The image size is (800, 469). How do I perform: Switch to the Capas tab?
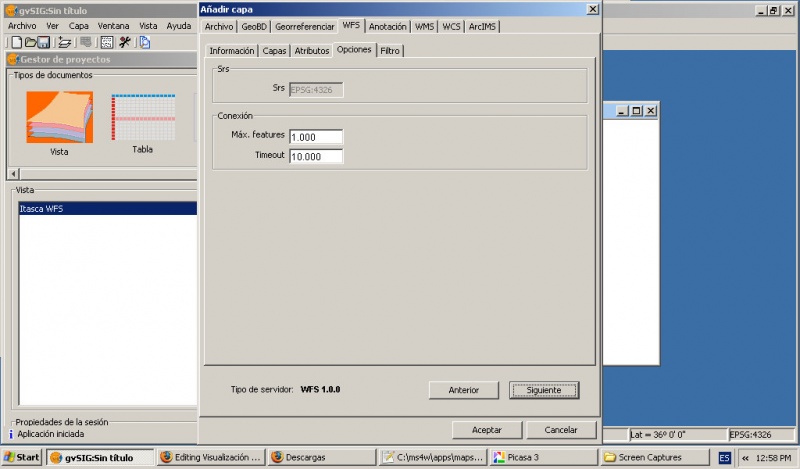point(274,50)
